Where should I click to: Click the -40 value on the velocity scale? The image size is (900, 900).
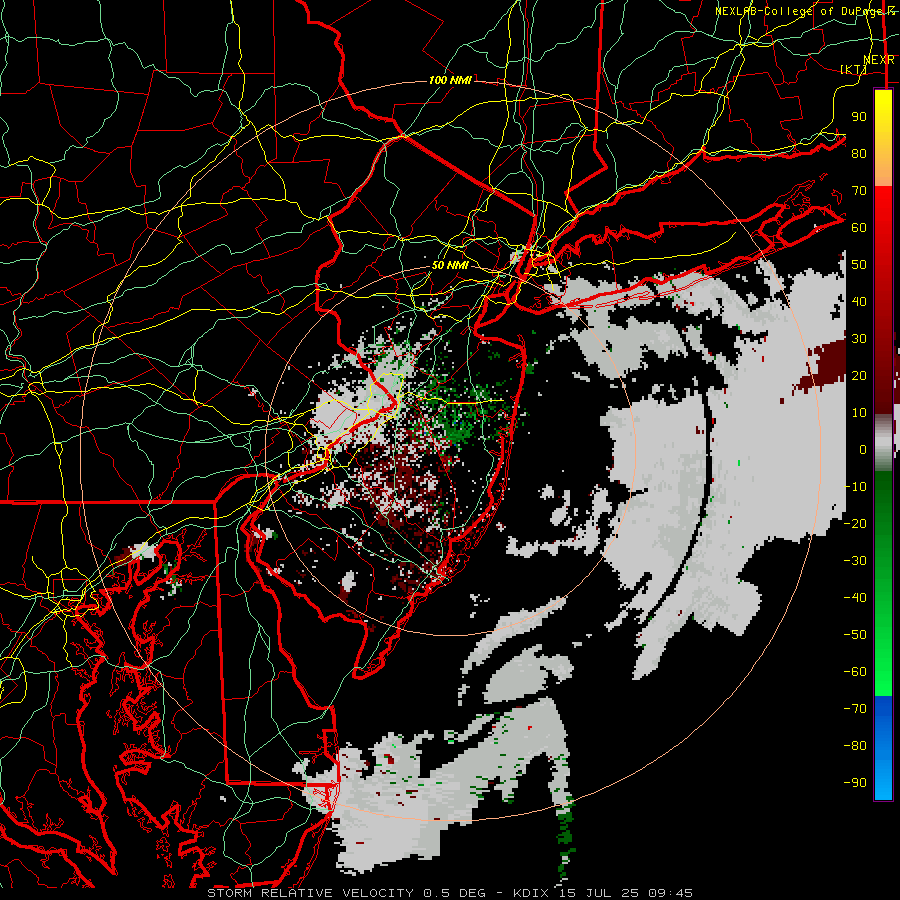[855, 598]
